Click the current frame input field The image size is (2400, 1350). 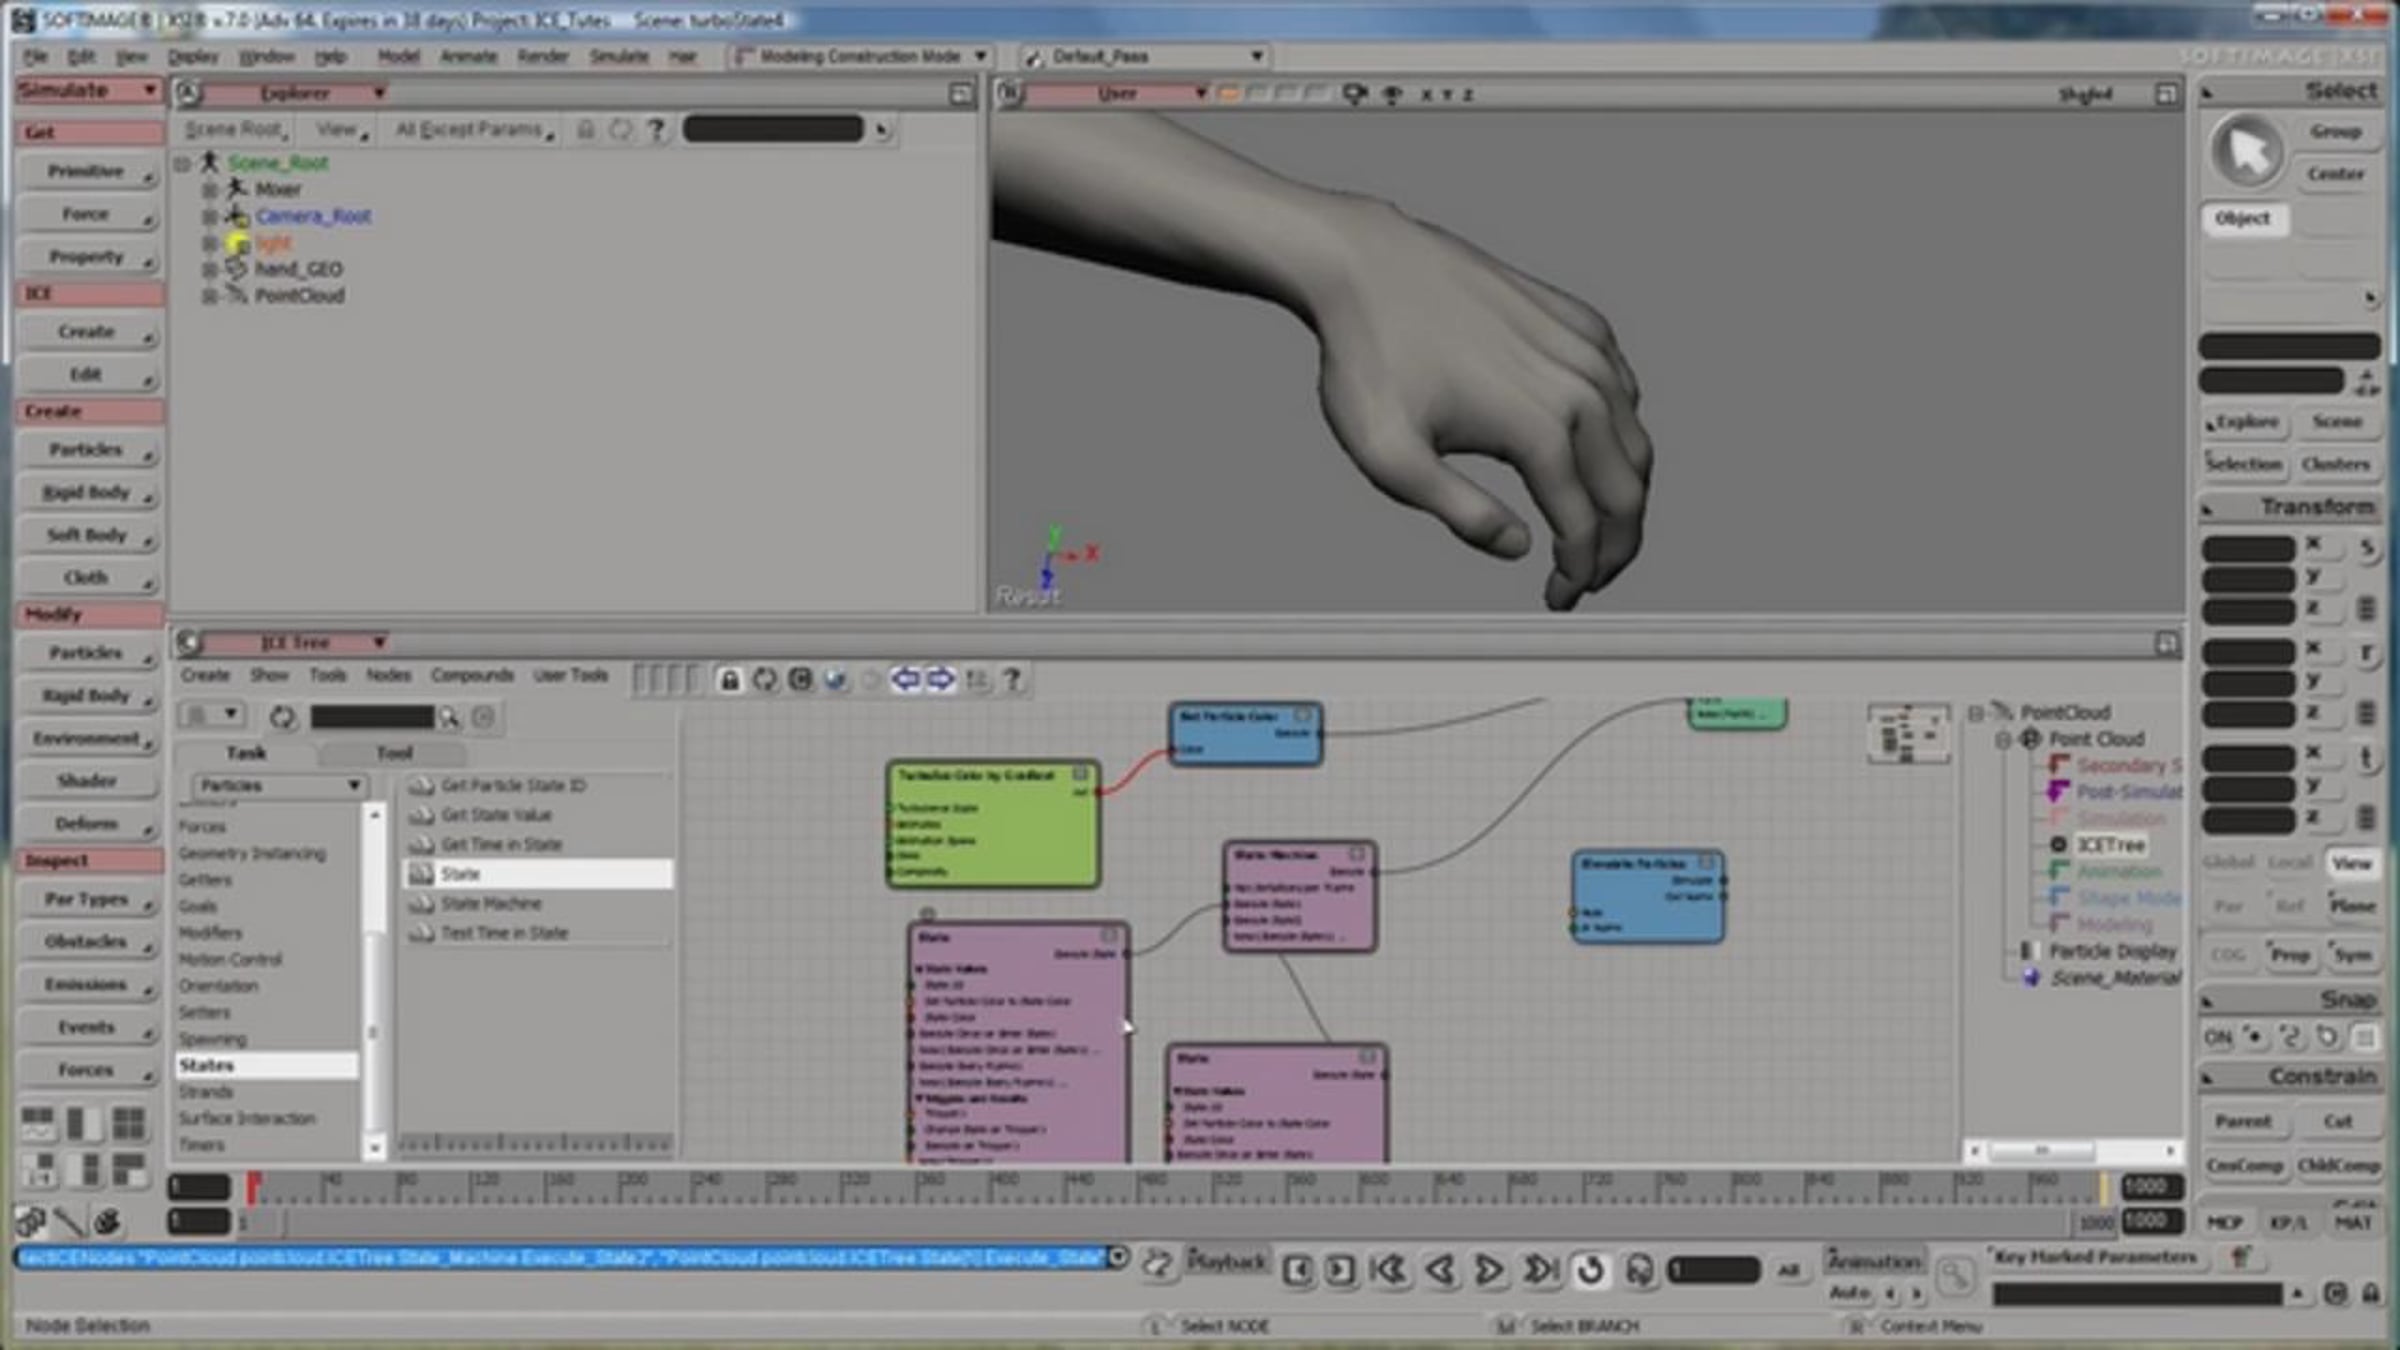tap(1713, 1270)
